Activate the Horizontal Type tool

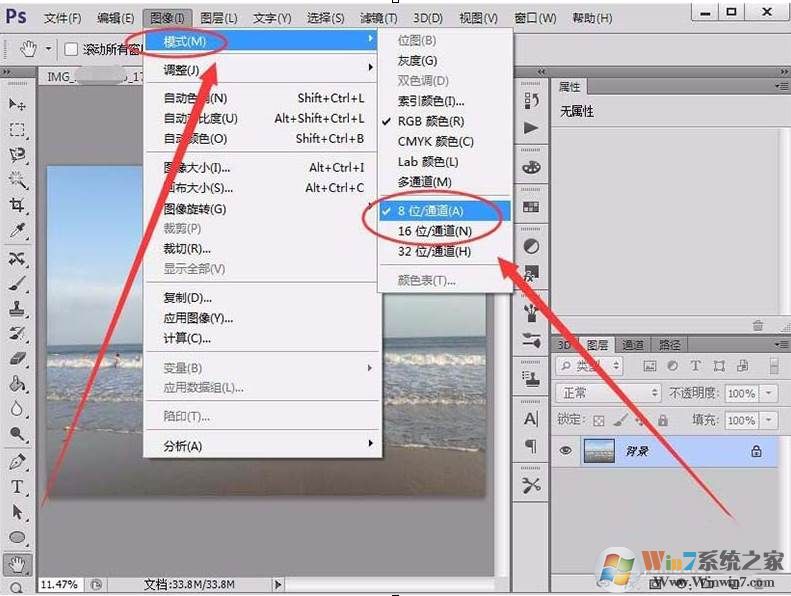[17, 487]
